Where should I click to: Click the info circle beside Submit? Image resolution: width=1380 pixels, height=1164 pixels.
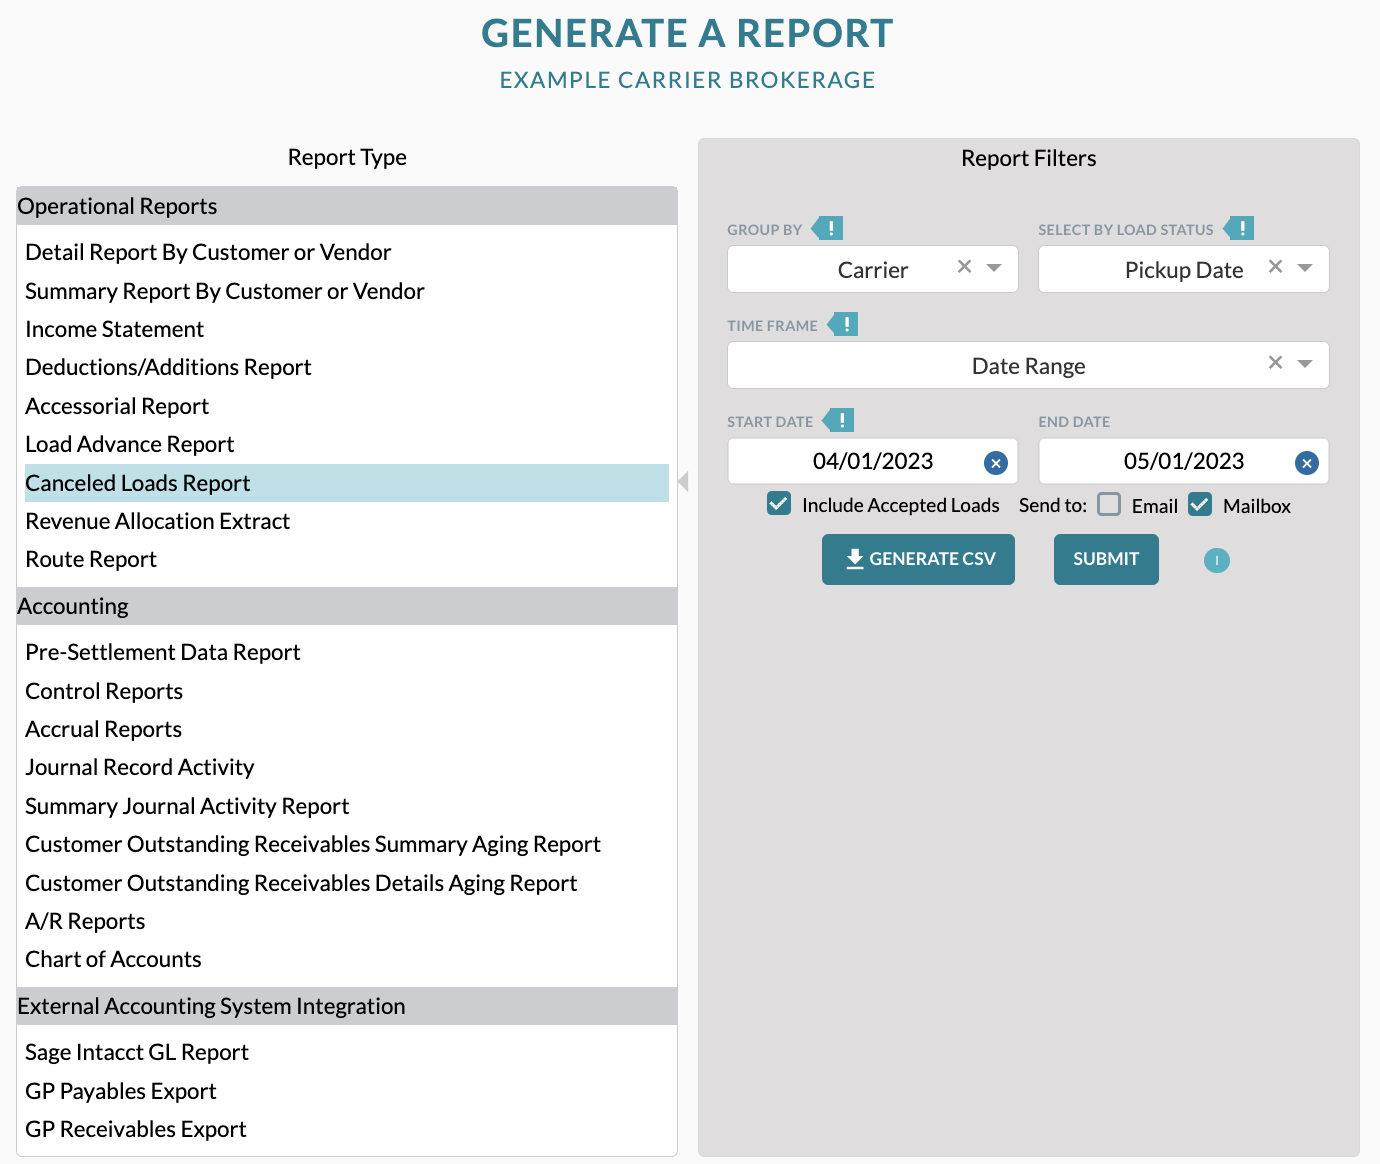[x=1216, y=560]
